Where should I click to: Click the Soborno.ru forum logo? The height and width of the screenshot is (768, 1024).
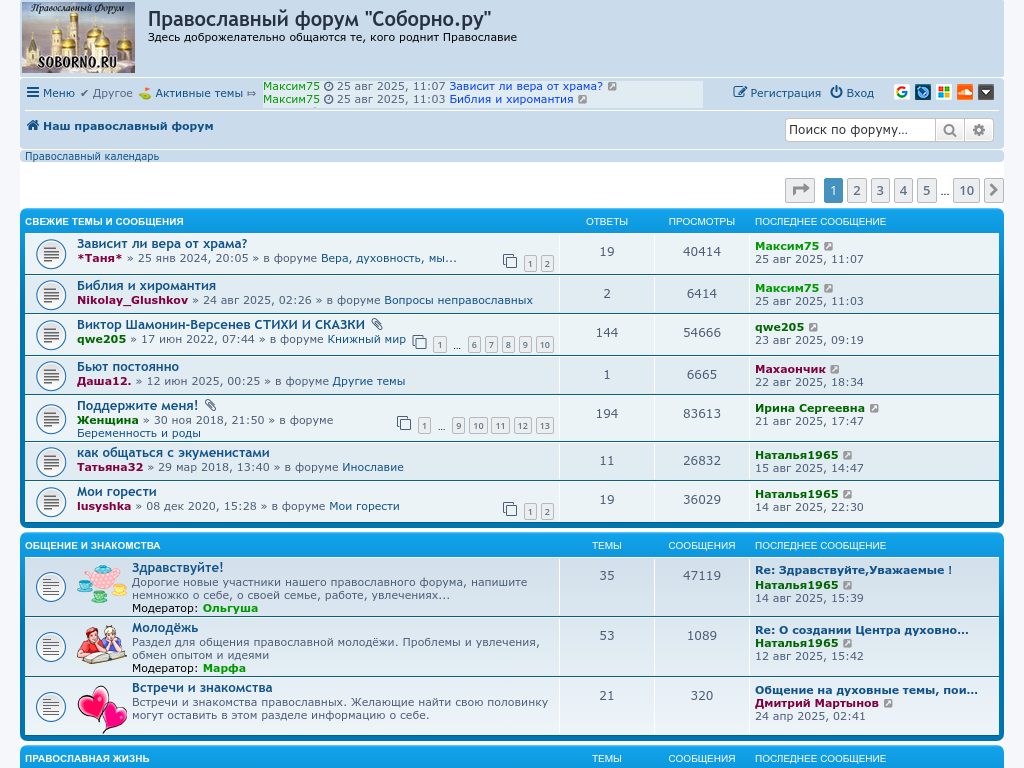[78, 38]
